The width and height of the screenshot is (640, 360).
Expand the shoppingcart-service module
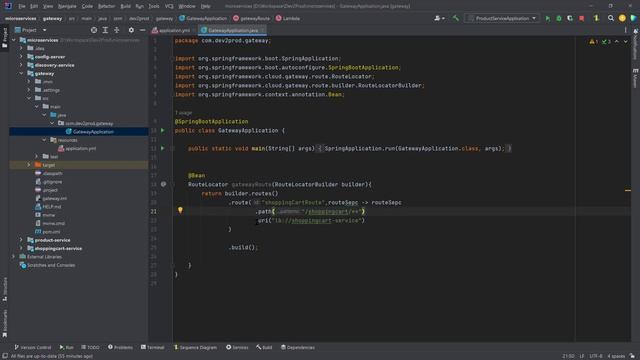(x=21, y=248)
